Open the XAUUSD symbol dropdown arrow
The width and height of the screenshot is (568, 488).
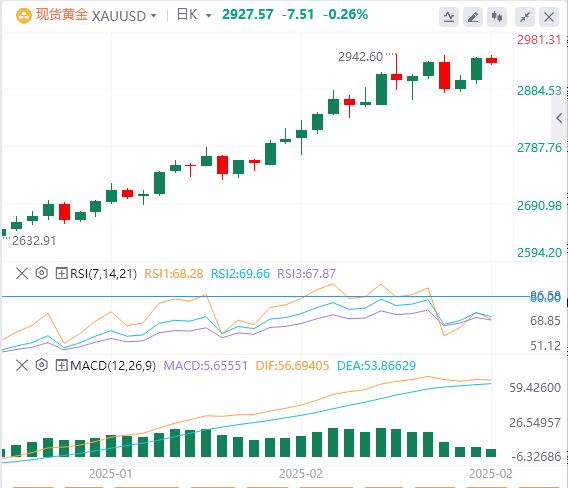tap(154, 16)
